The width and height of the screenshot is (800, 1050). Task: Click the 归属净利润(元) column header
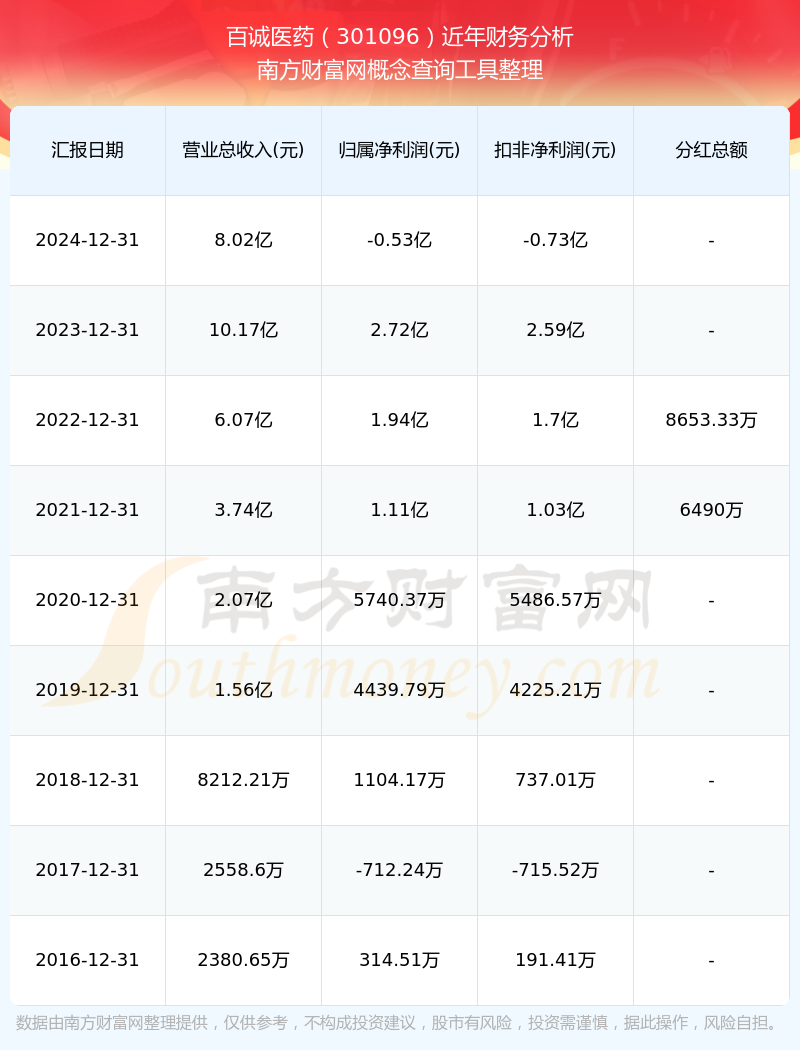click(x=400, y=150)
